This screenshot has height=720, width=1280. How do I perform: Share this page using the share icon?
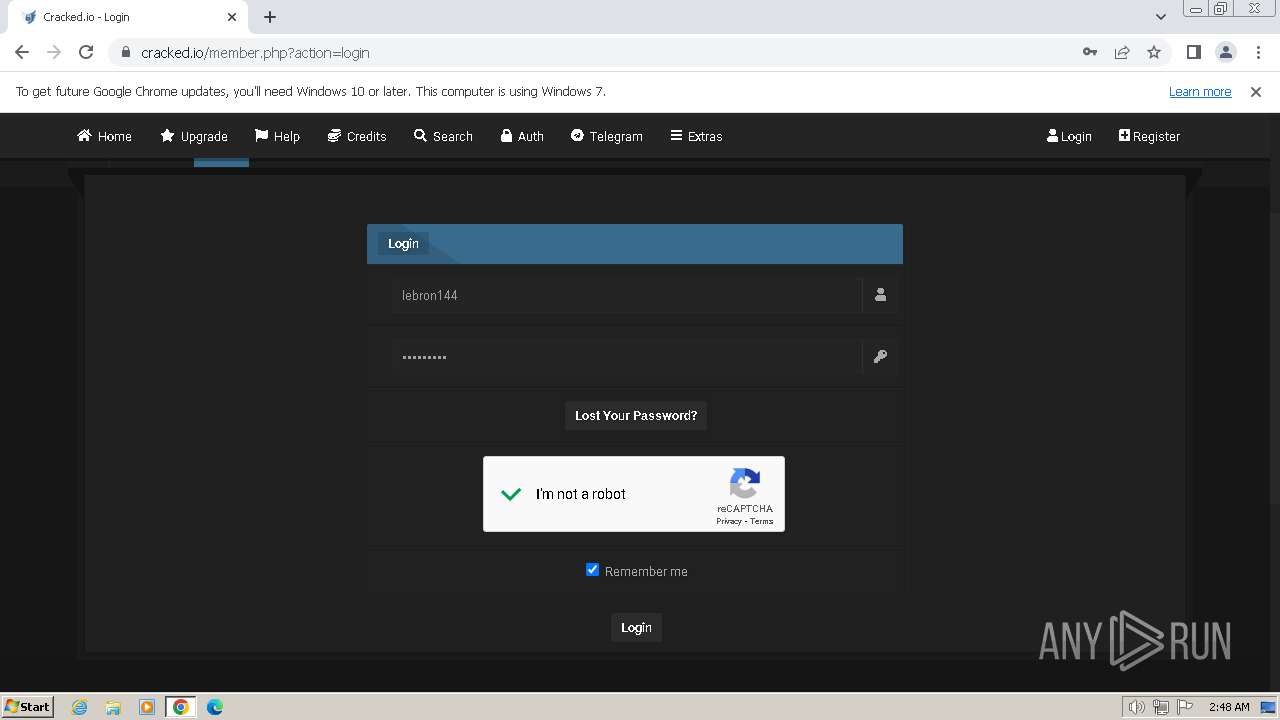click(1122, 52)
